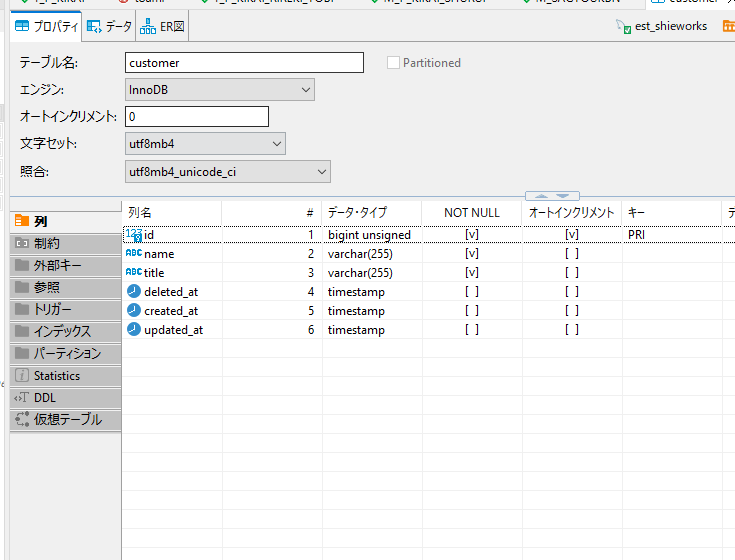Click the clock icon of updated_at

(x=134, y=329)
